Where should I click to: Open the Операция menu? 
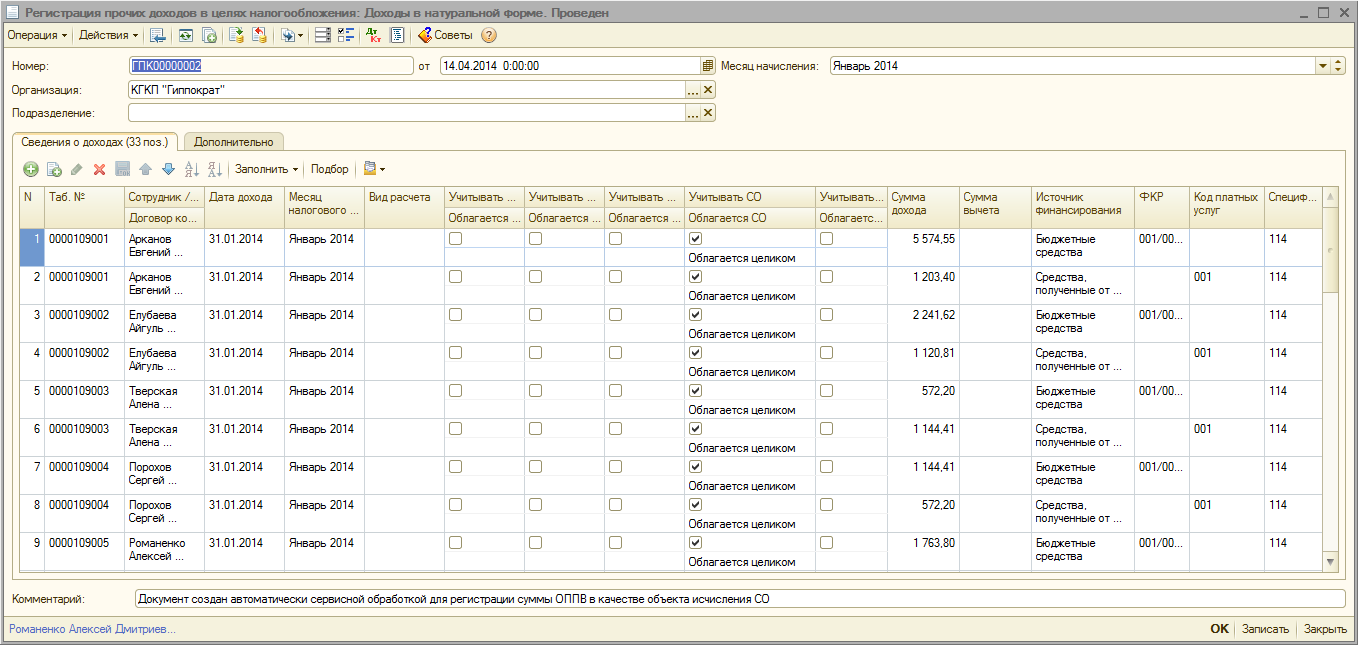[x=38, y=35]
